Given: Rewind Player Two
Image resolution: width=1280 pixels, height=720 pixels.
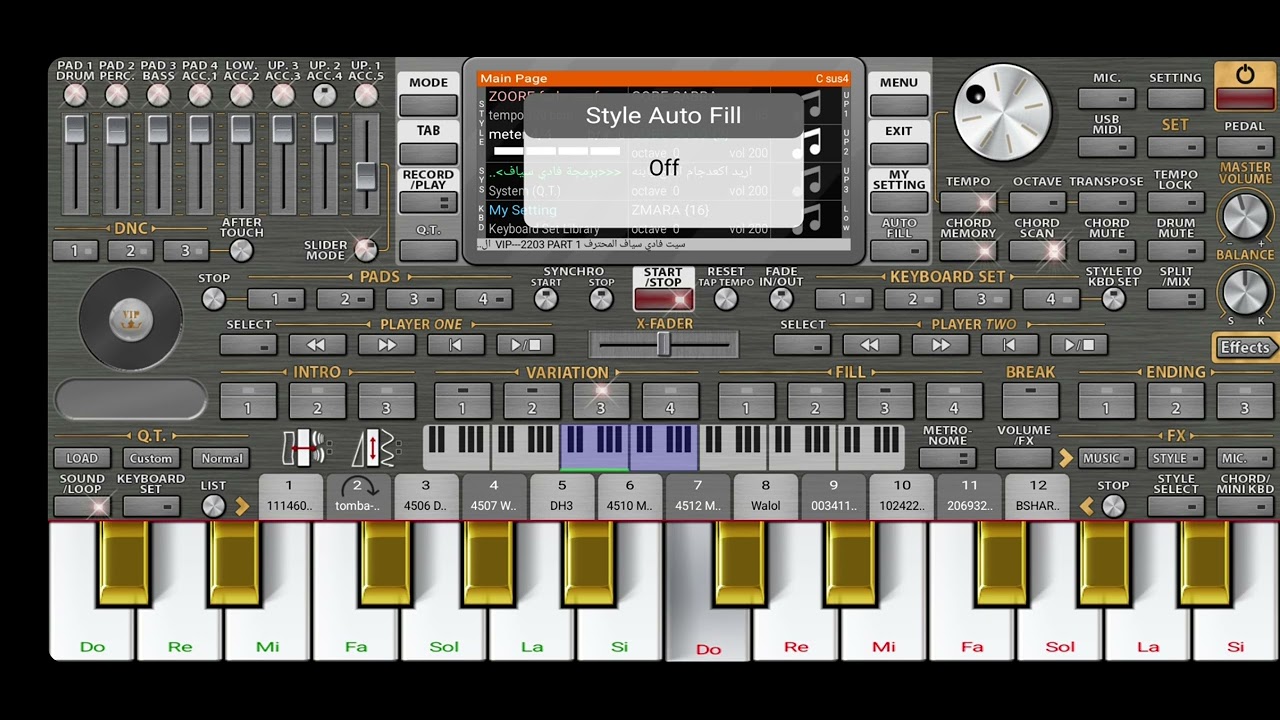Looking at the screenshot, I should point(870,345).
